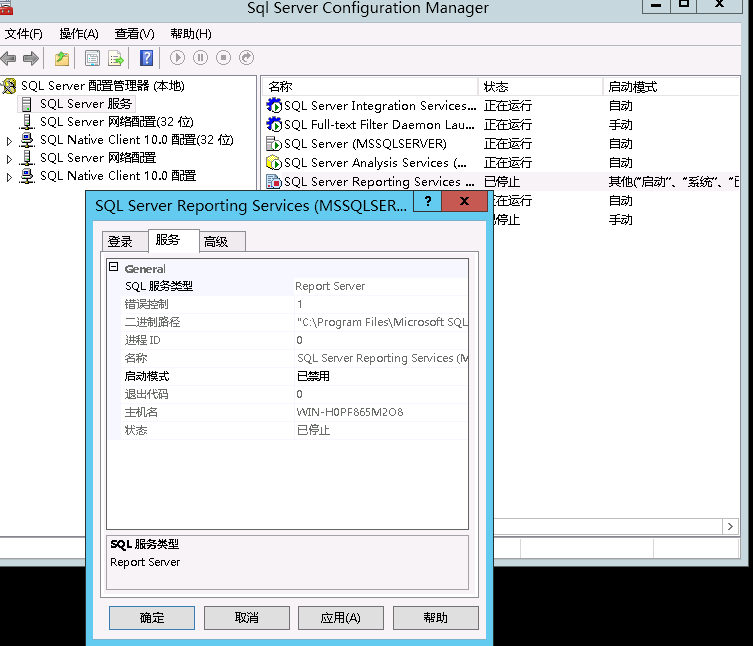Select SQL Server 网络配置 tree item
The width and height of the screenshot is (753, 646).
pyautogui.click(x=98, y=158)
